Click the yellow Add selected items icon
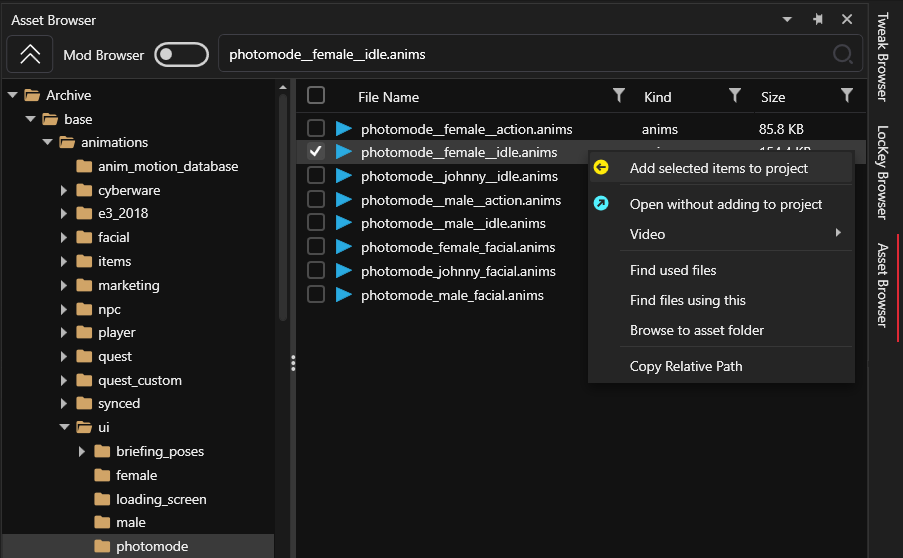The image size is (903, 558). [601, 168]
